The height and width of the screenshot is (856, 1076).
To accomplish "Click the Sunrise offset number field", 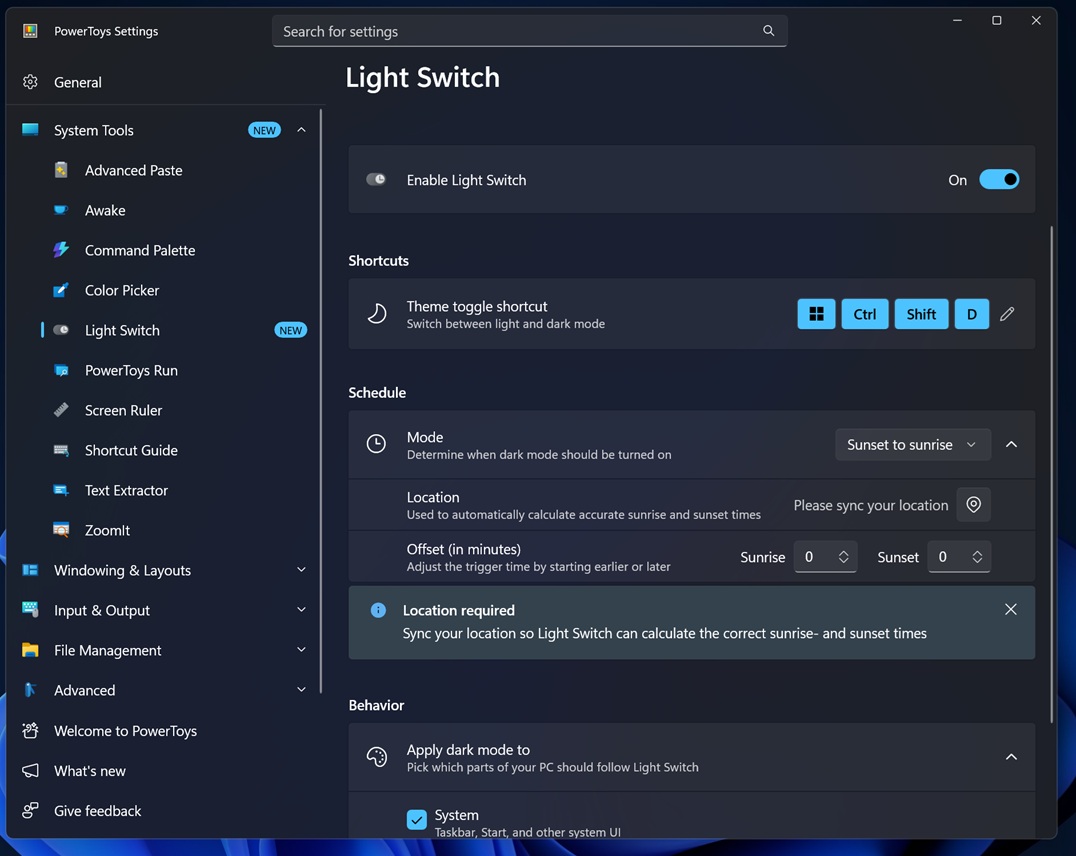I will tap(813, 557).
